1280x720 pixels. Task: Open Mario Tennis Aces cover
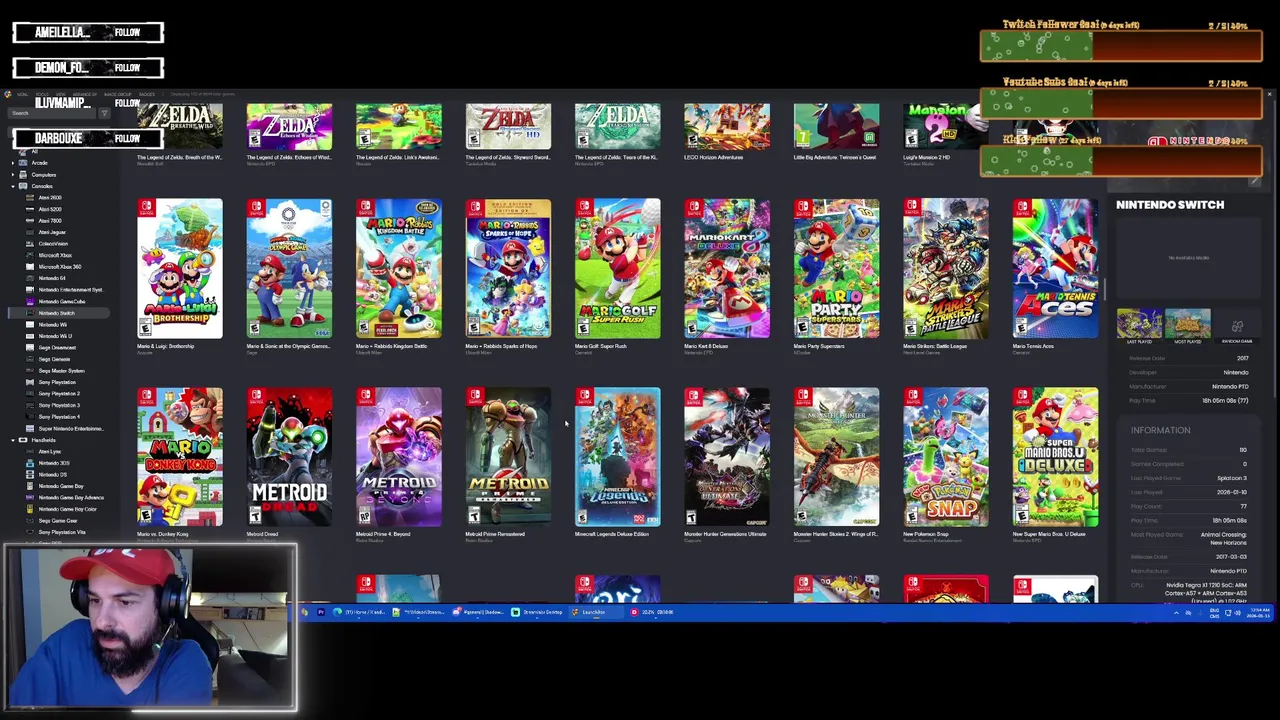[1055, 268]
